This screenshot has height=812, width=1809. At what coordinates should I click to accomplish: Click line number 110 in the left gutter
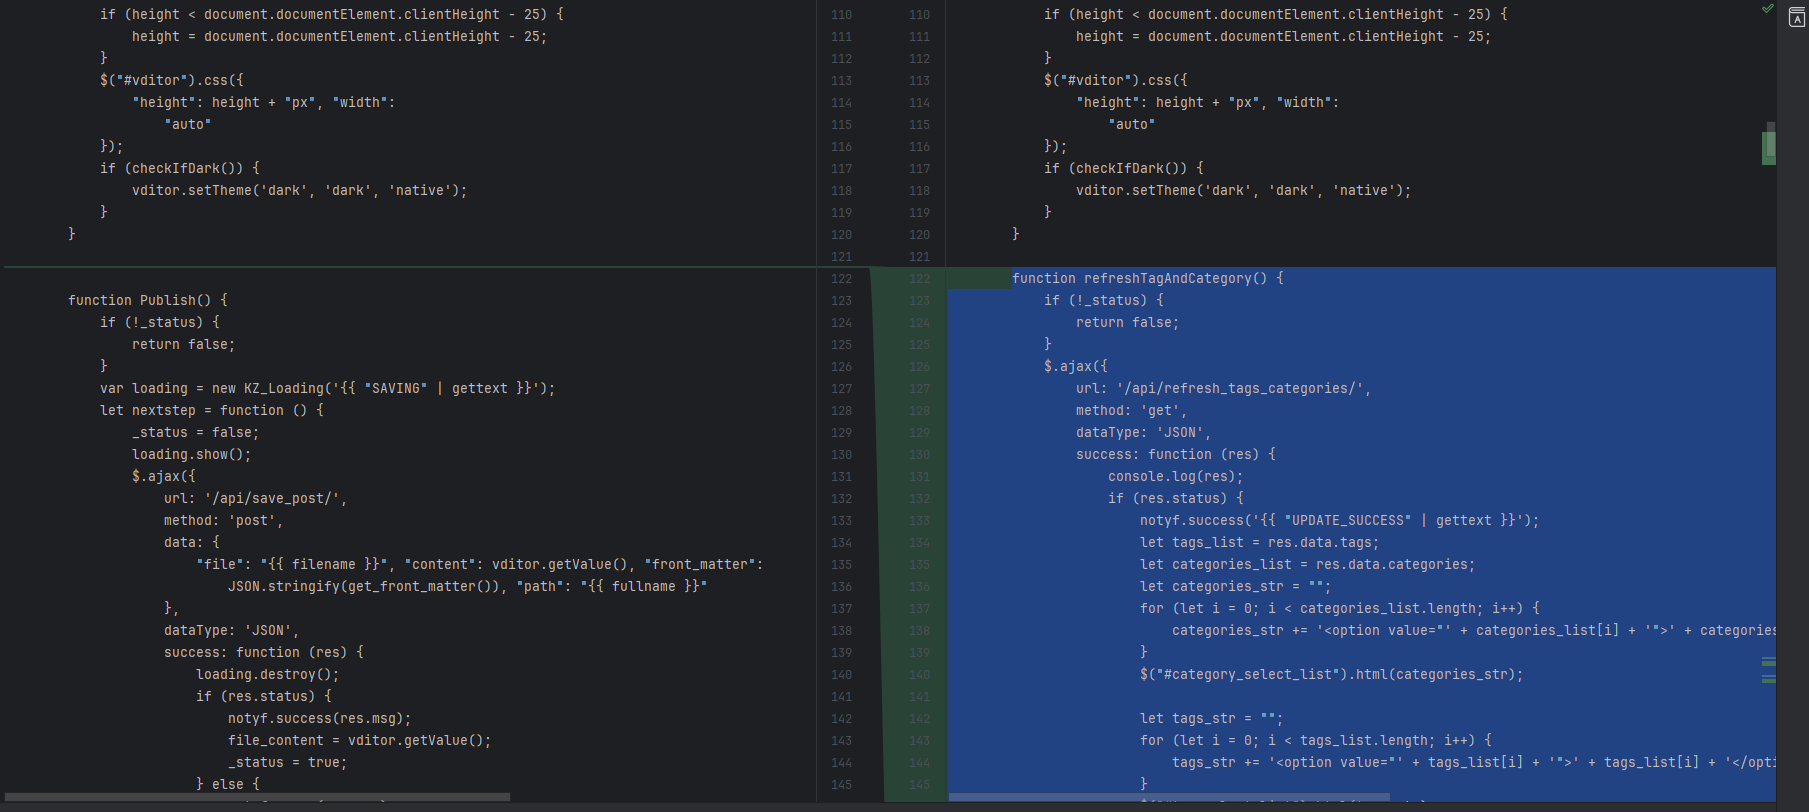click(841, 15)
